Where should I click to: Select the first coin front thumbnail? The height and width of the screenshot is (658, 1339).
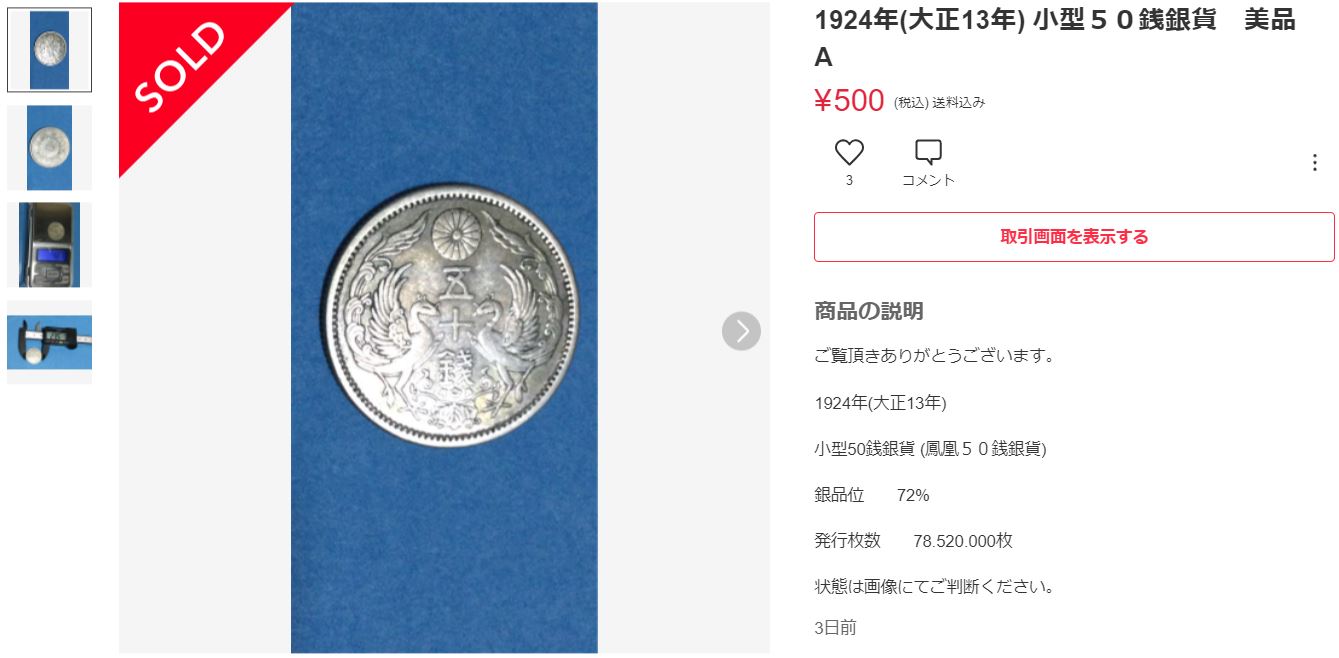click(49, 50)
